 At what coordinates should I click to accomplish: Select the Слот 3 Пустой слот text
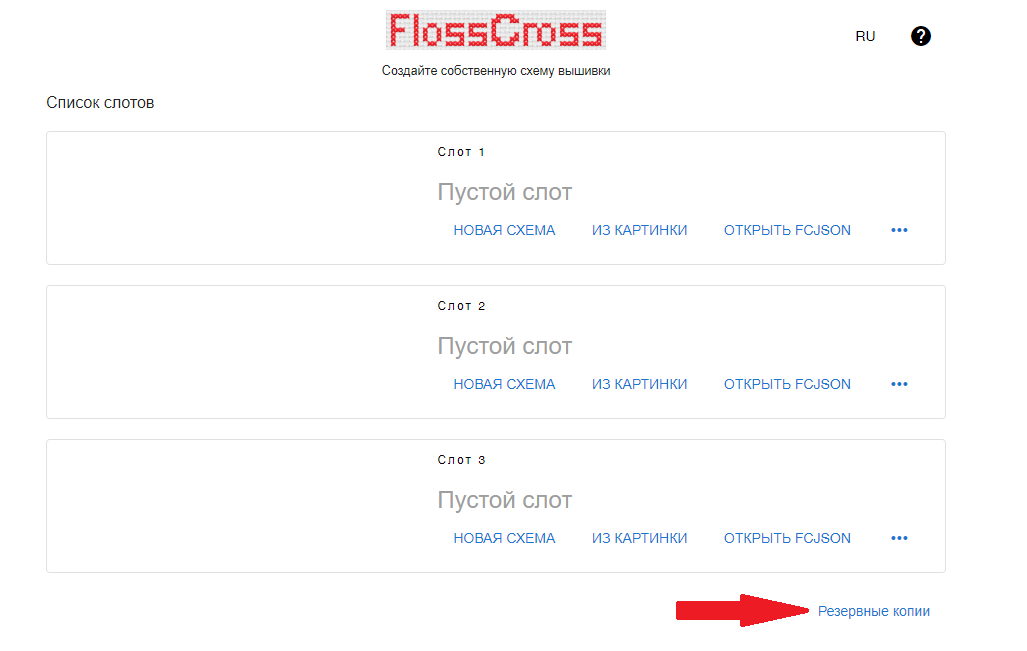504,500
